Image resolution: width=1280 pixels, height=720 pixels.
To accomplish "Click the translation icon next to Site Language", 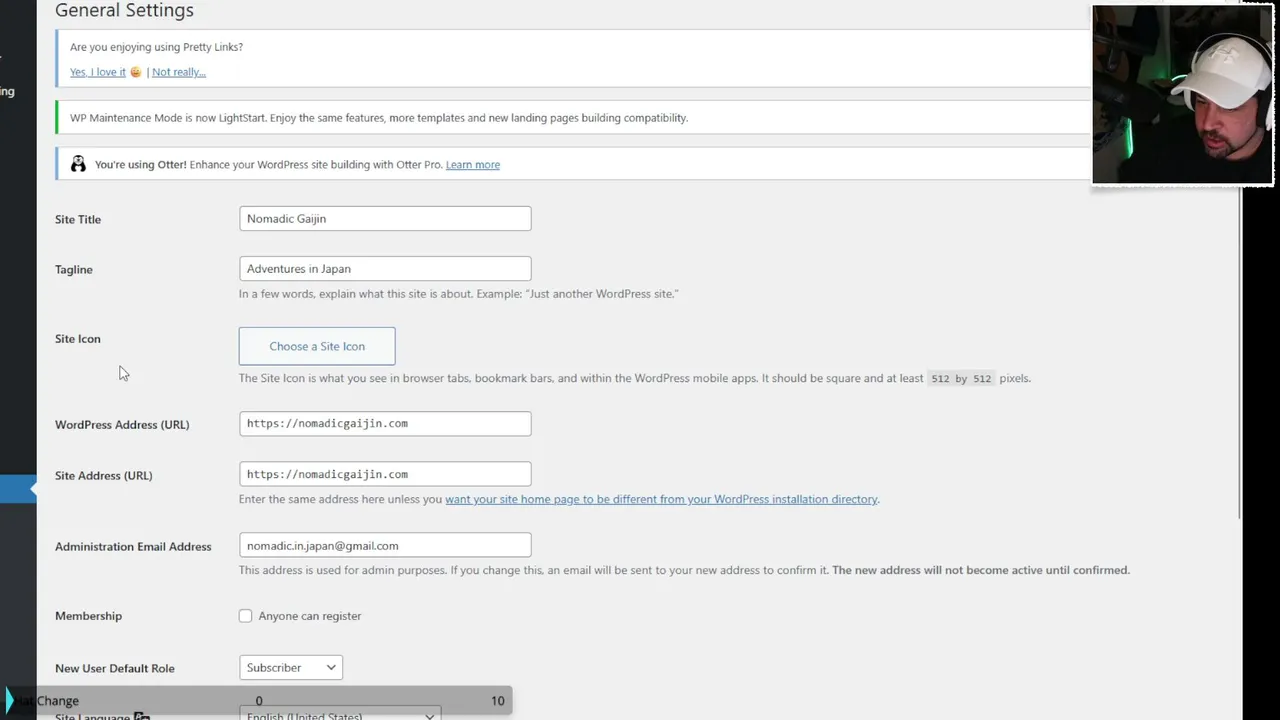I will tap(142, 716).
